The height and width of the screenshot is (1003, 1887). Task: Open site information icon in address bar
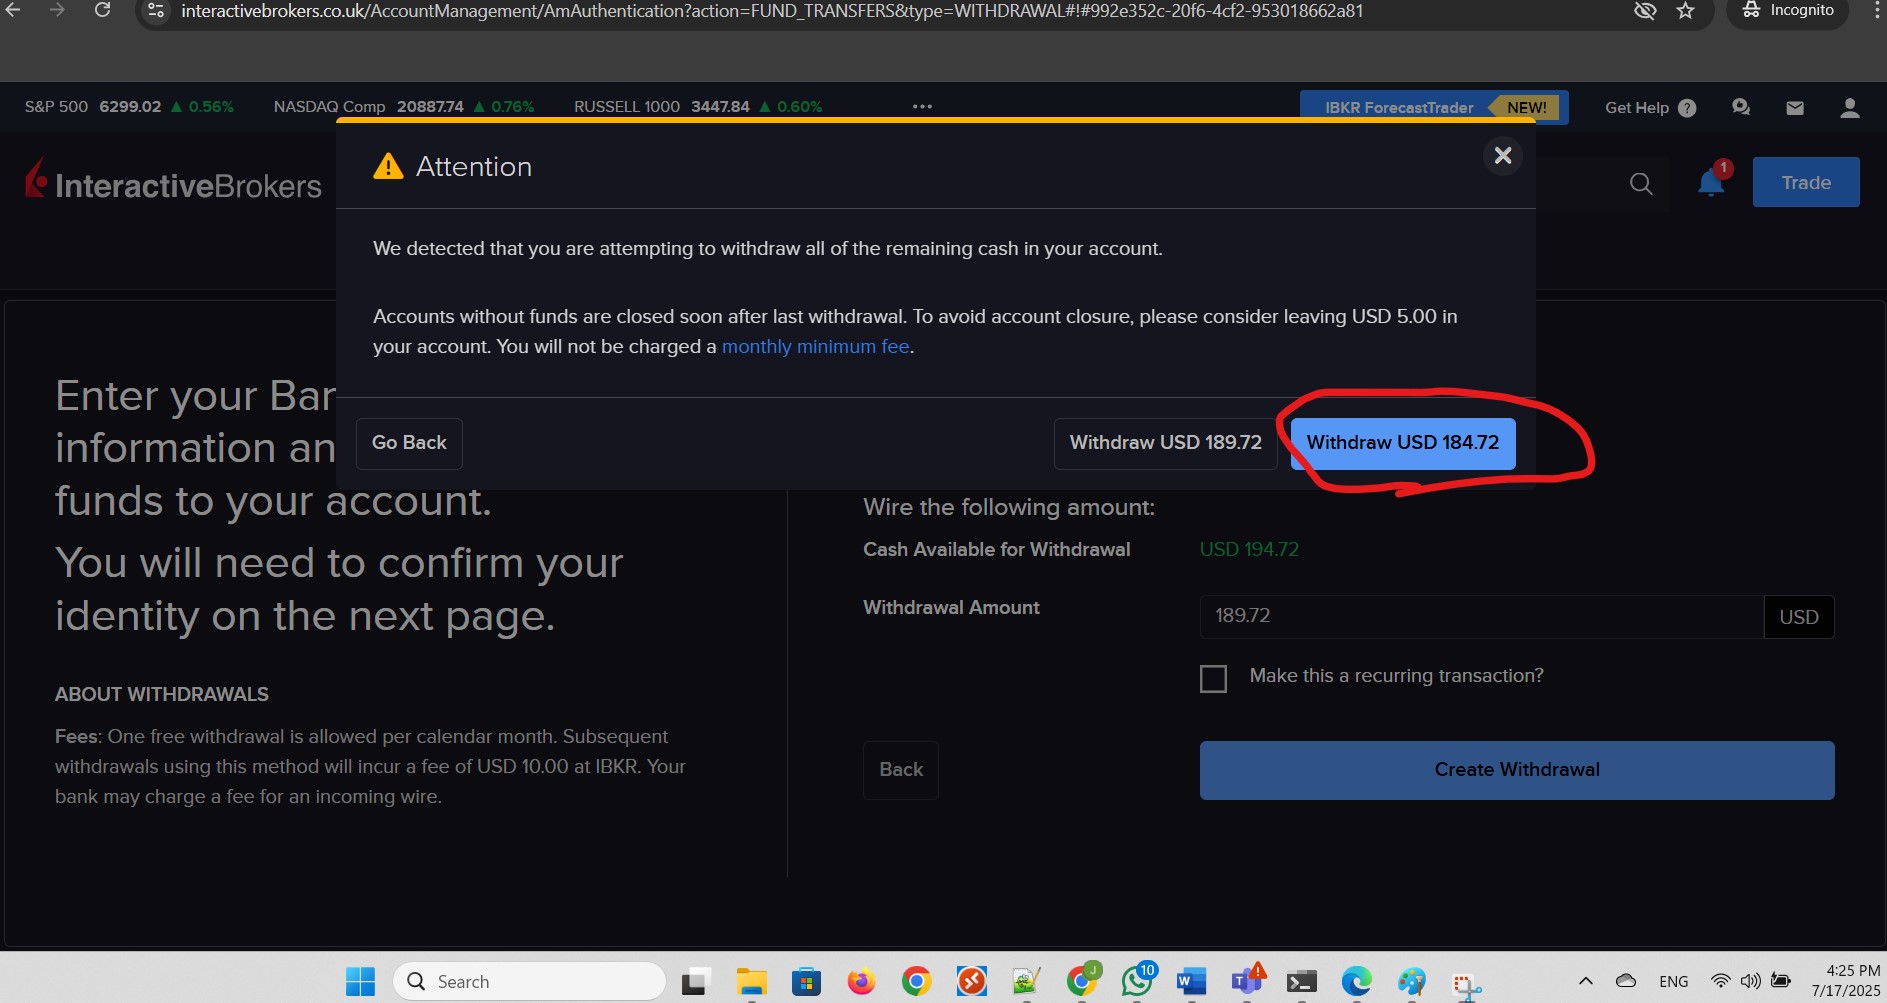pos(156,11)
